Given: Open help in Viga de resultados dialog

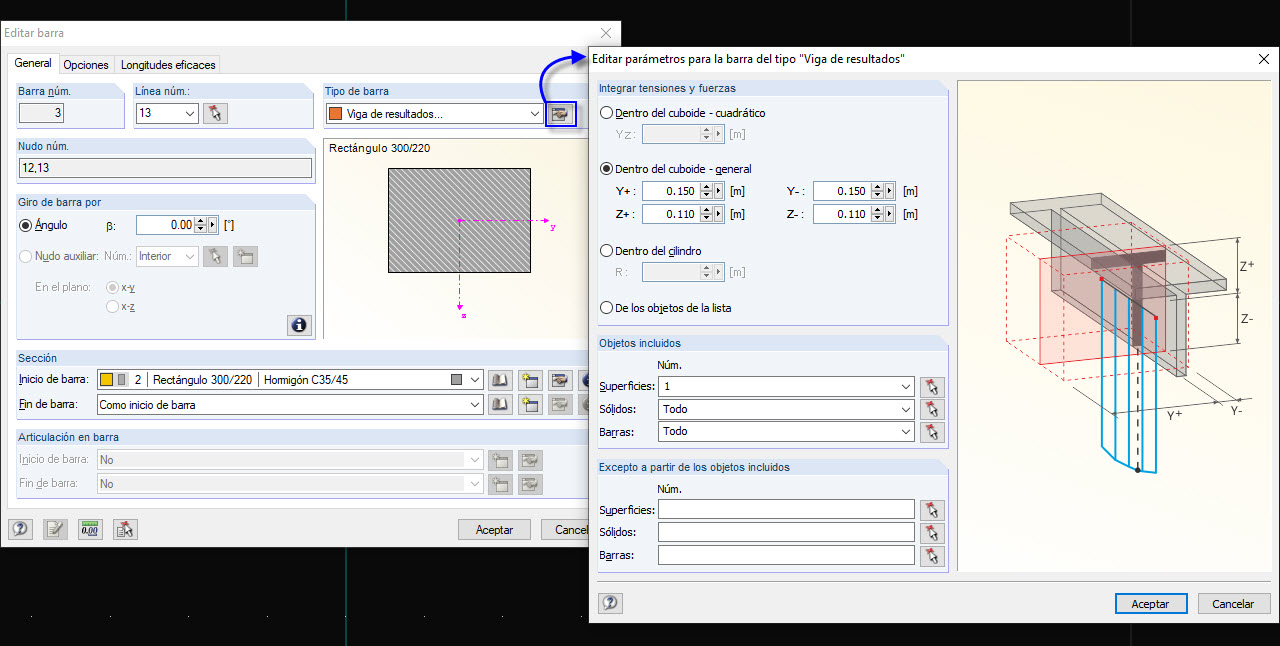Looking at the screenshot, I should coord(610,603).
